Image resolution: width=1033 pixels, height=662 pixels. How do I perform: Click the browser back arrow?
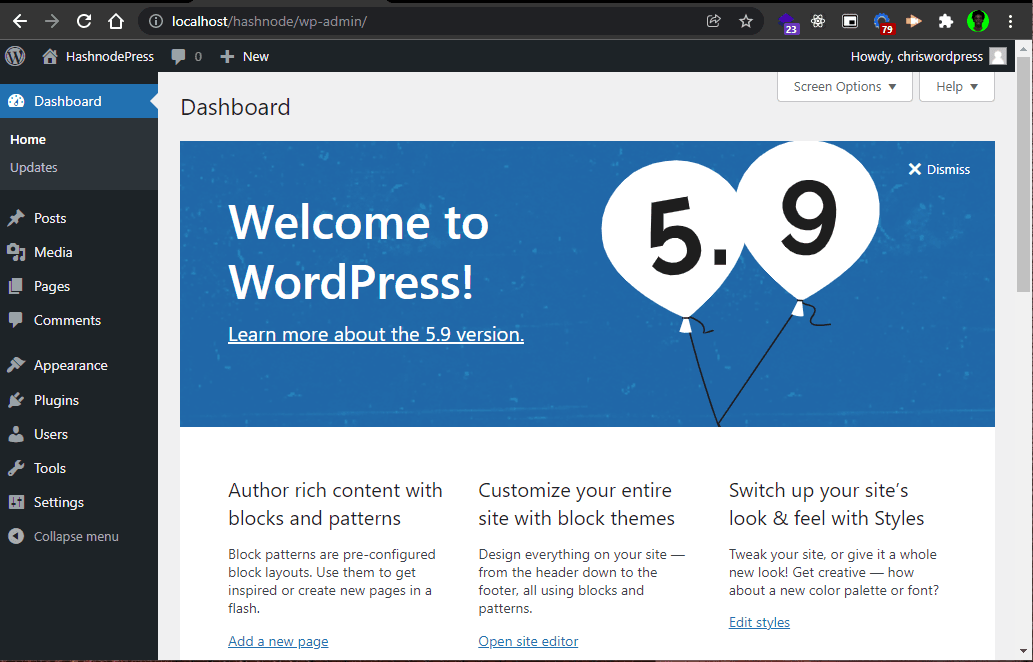(x=20, y=21)
